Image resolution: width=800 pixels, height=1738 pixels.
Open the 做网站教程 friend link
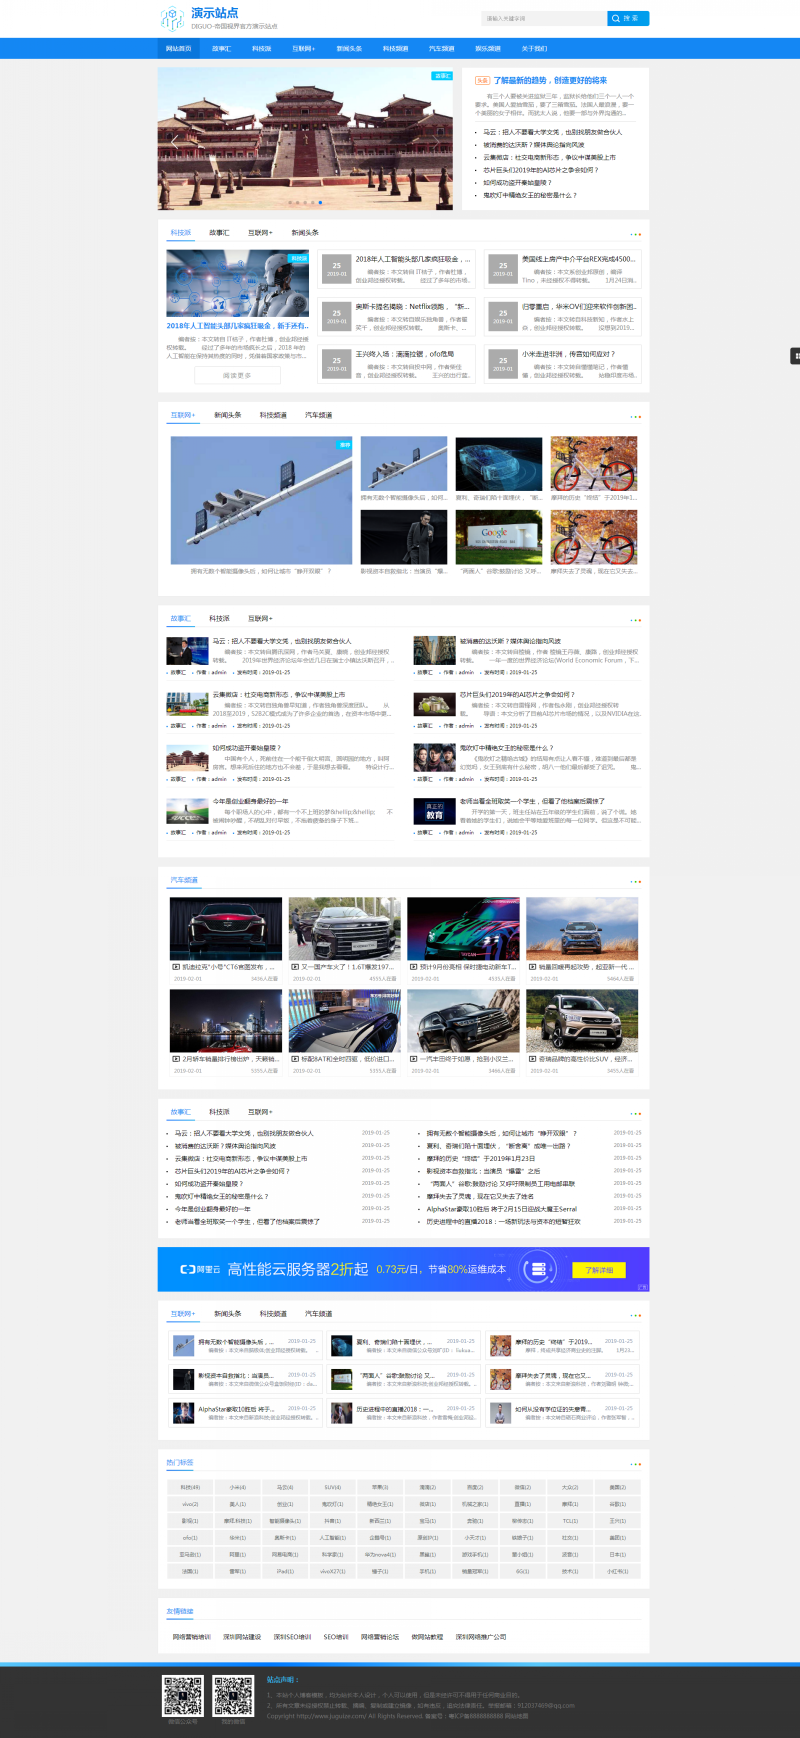(x=427, y=1637)
